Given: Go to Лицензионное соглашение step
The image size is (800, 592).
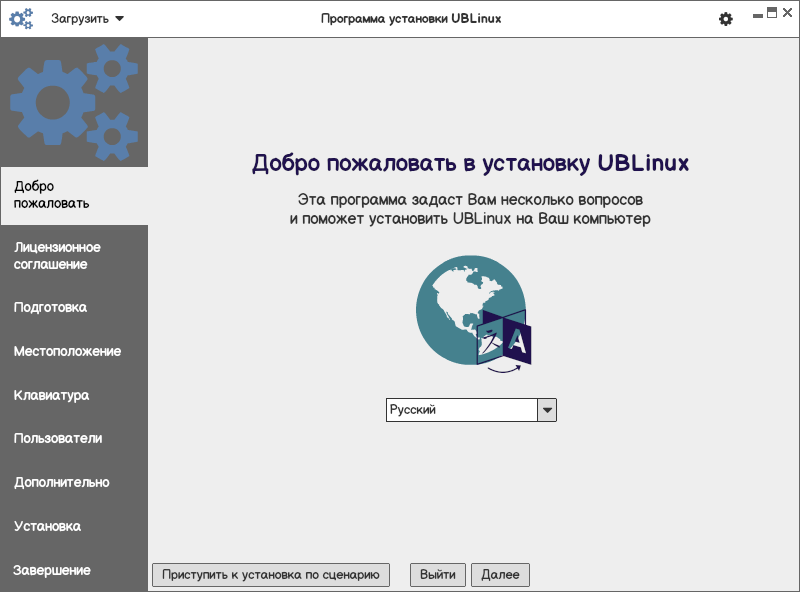Looking at the screenshot, I should coord(74,256).
